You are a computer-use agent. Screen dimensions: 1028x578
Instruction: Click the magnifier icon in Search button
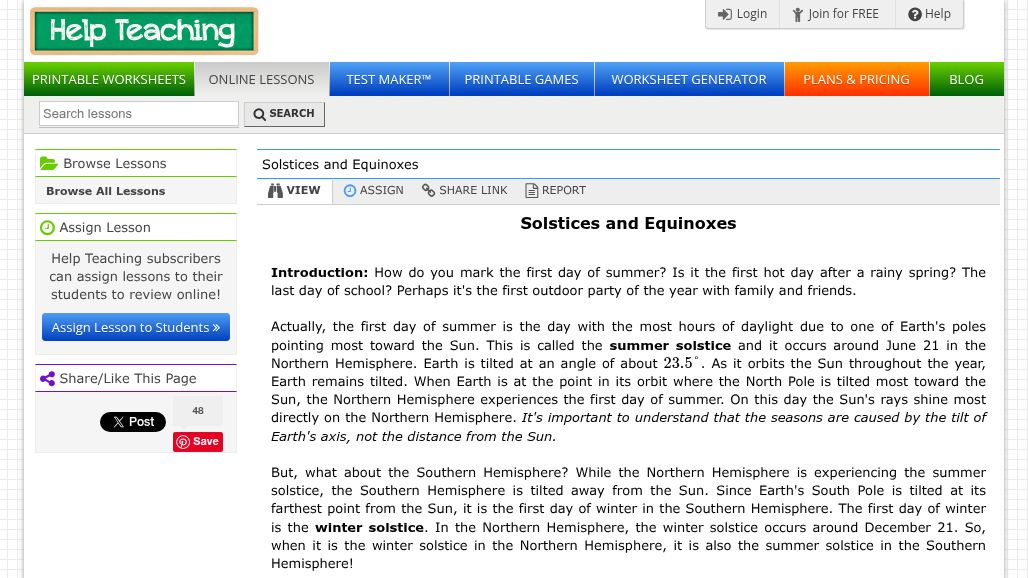click(x=260, y=114)
